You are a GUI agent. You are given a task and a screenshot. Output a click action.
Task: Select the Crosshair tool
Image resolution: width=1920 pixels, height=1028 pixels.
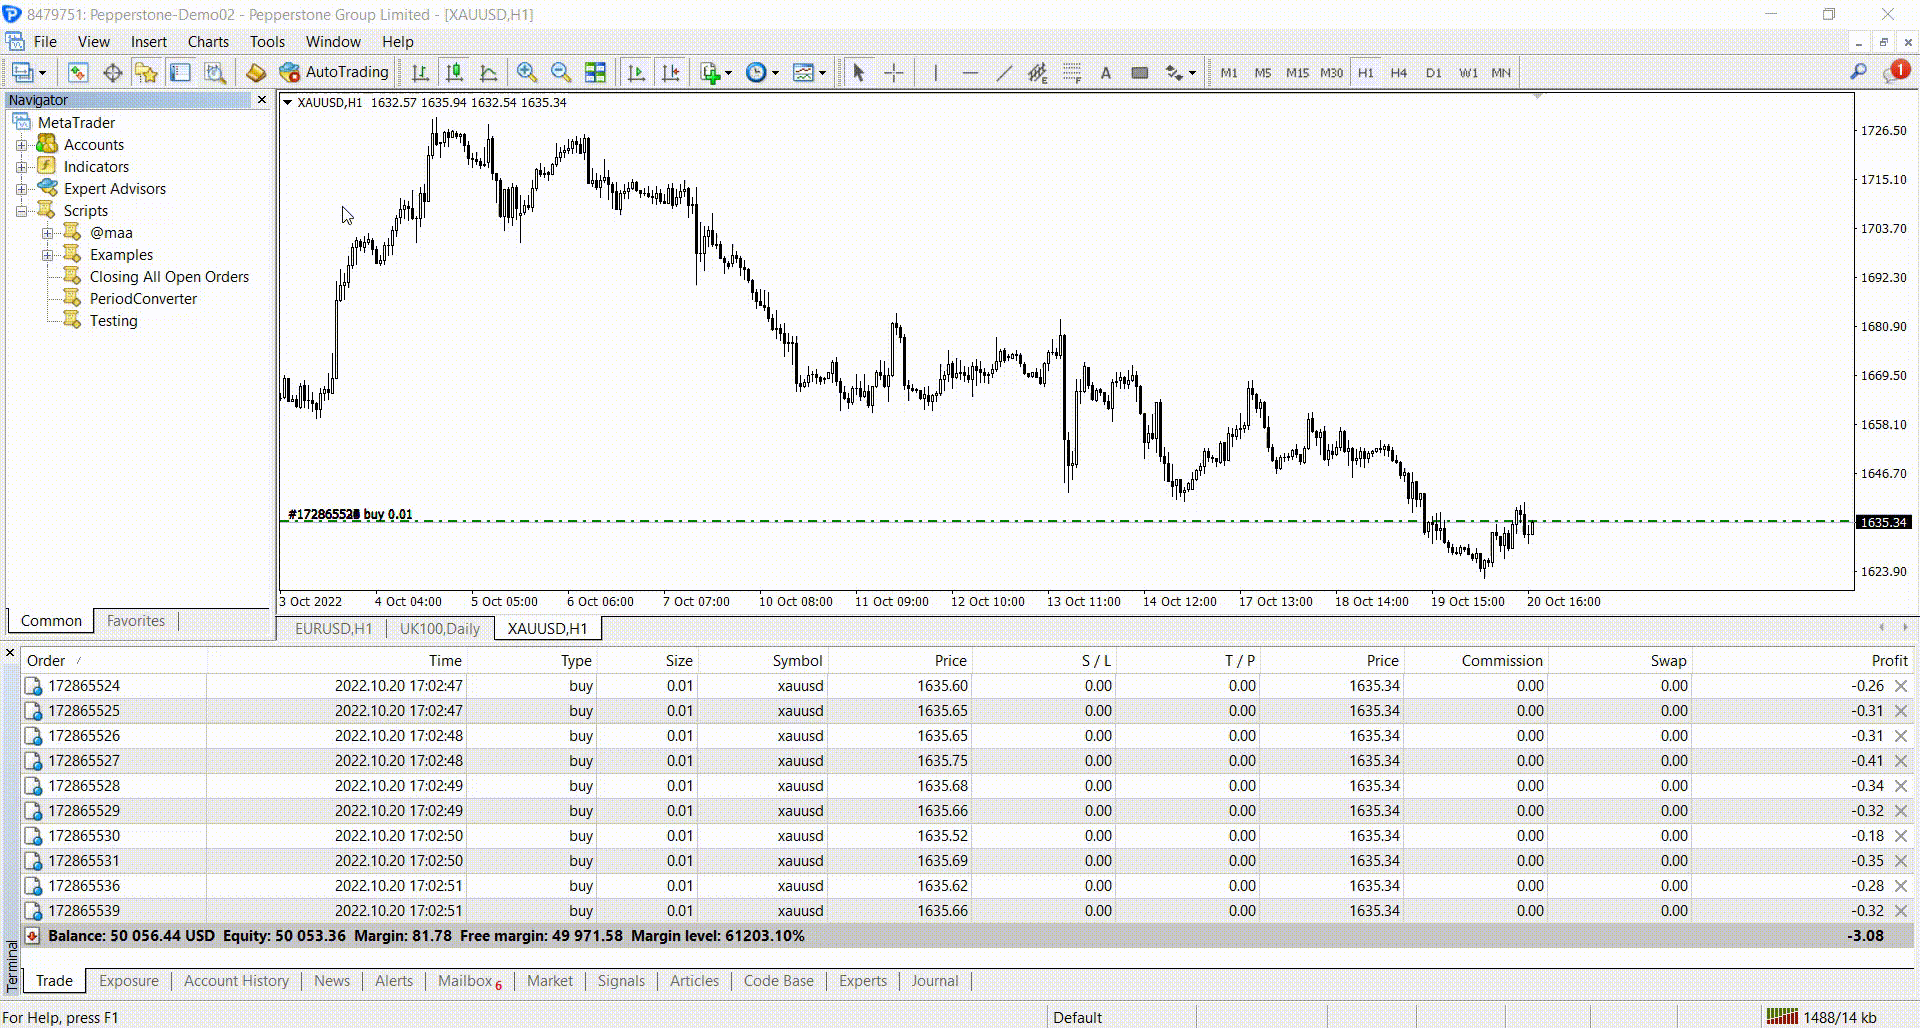point(894,72)
